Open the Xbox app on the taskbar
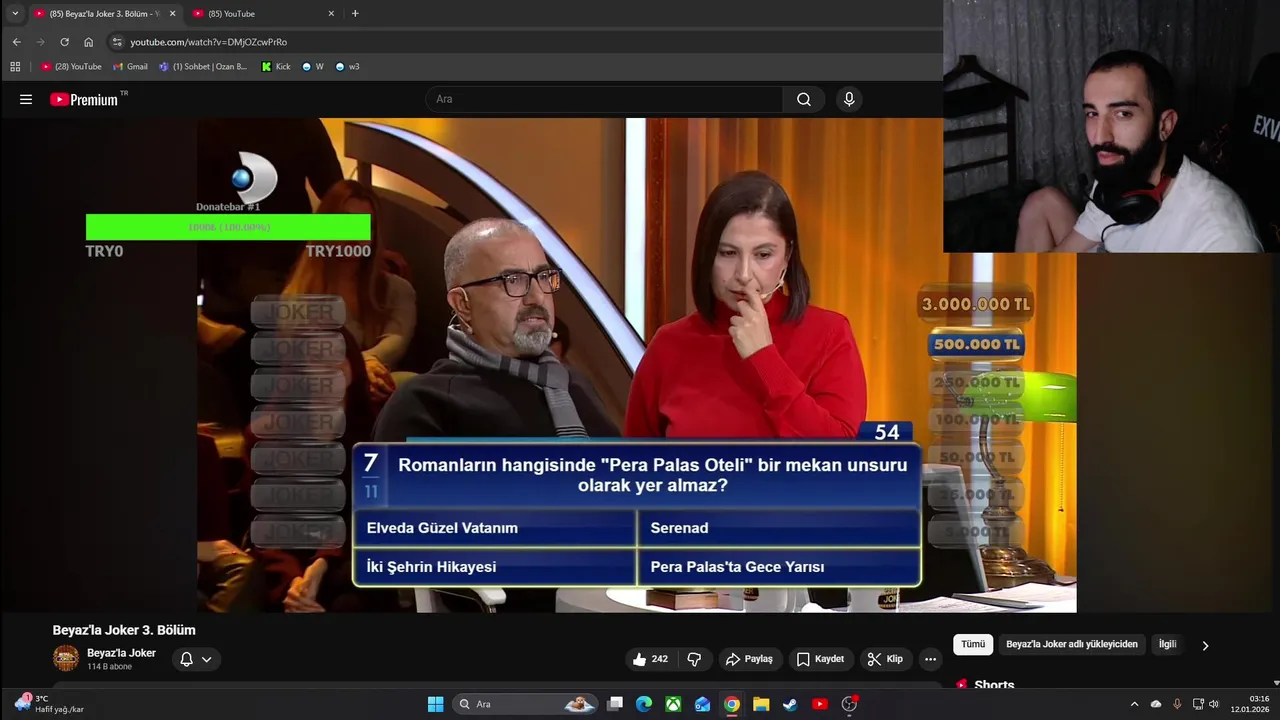Viewport: 1280px width, 720px height. coord(674,704)
